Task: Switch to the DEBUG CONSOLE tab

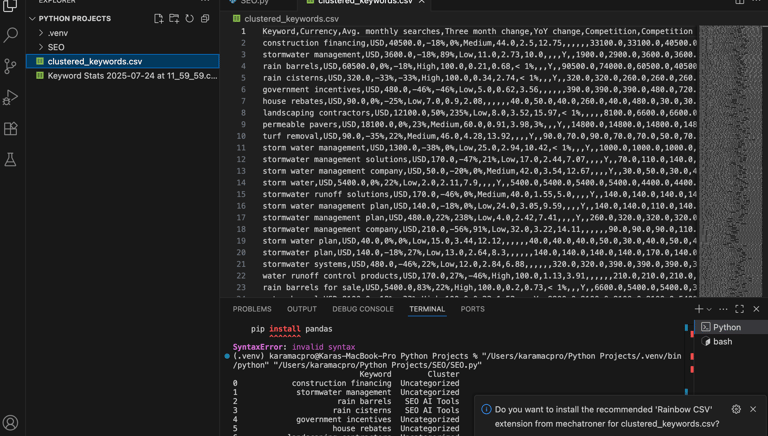Action: (x=363, y=309)
